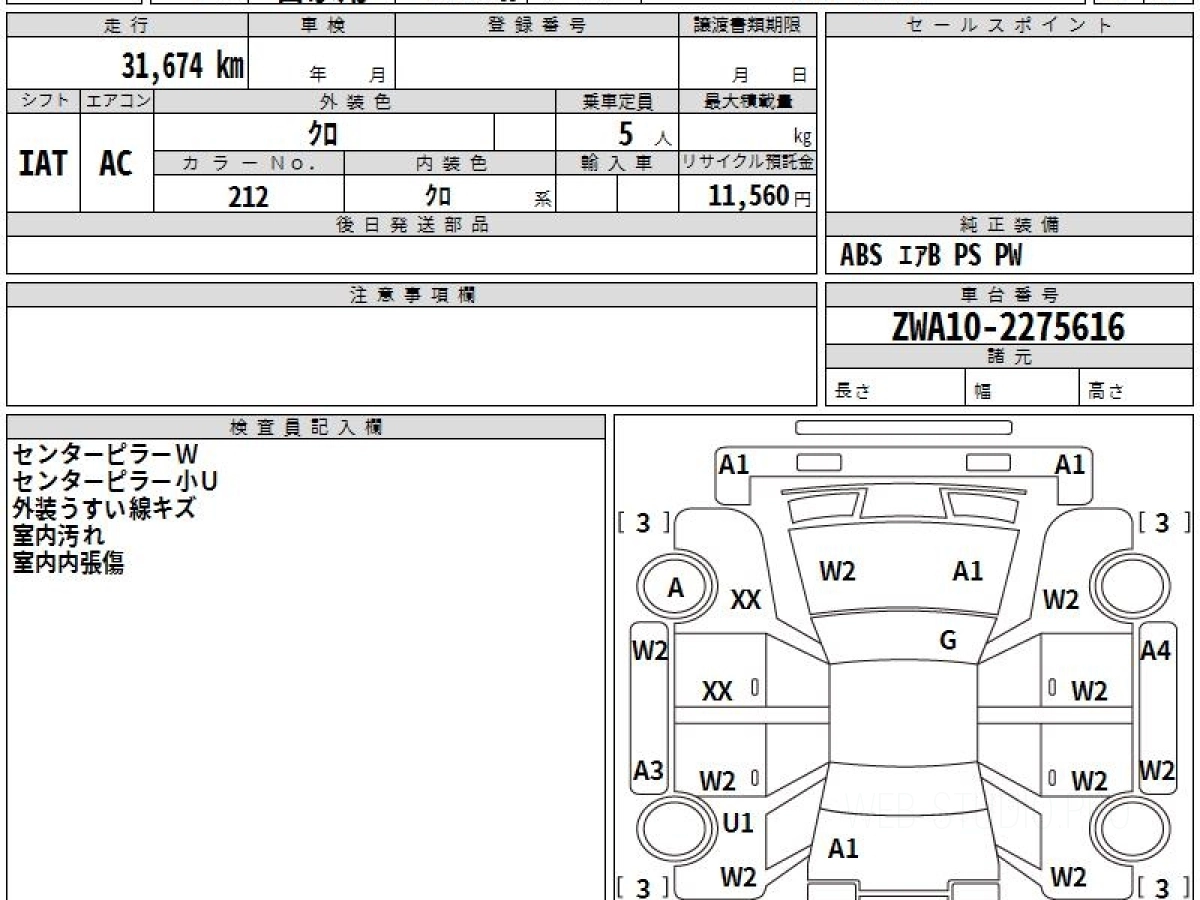This screenshot has height=900, width=1200.
Task: Click the G mark on the windshield
Action: tap(948, 641)
